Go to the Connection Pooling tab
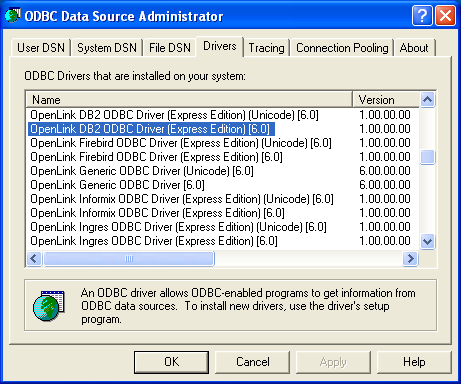This screenshot has width=461, height=384. coord(342,48)
